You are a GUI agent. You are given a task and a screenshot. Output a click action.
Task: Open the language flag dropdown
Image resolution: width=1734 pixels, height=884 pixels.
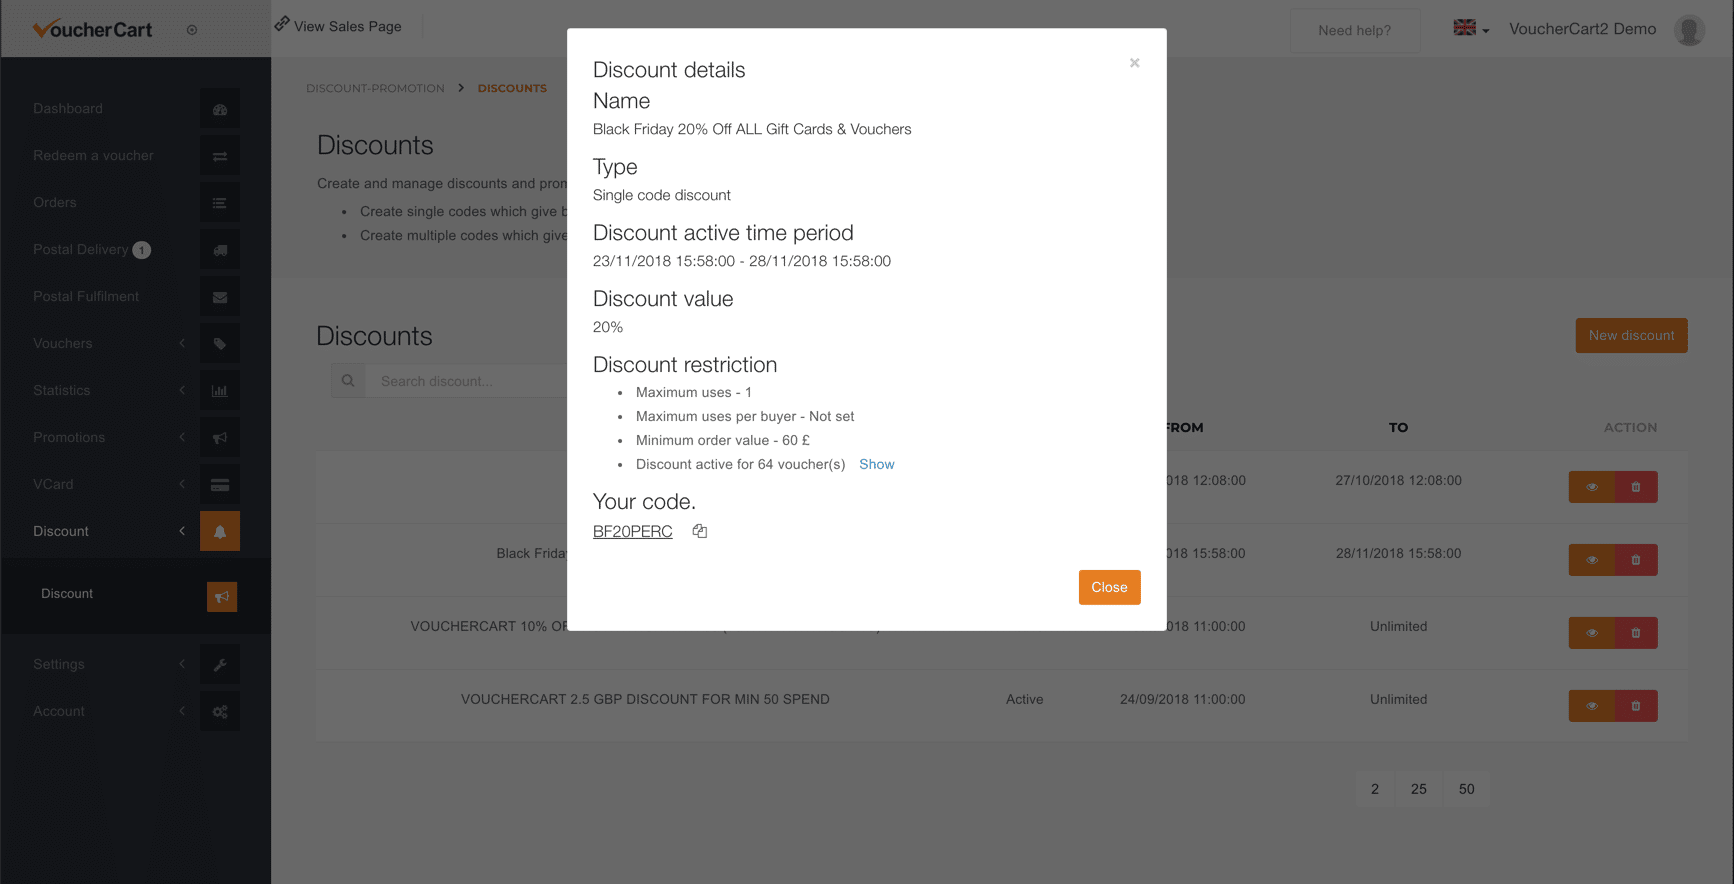[x=1470, y=29]
